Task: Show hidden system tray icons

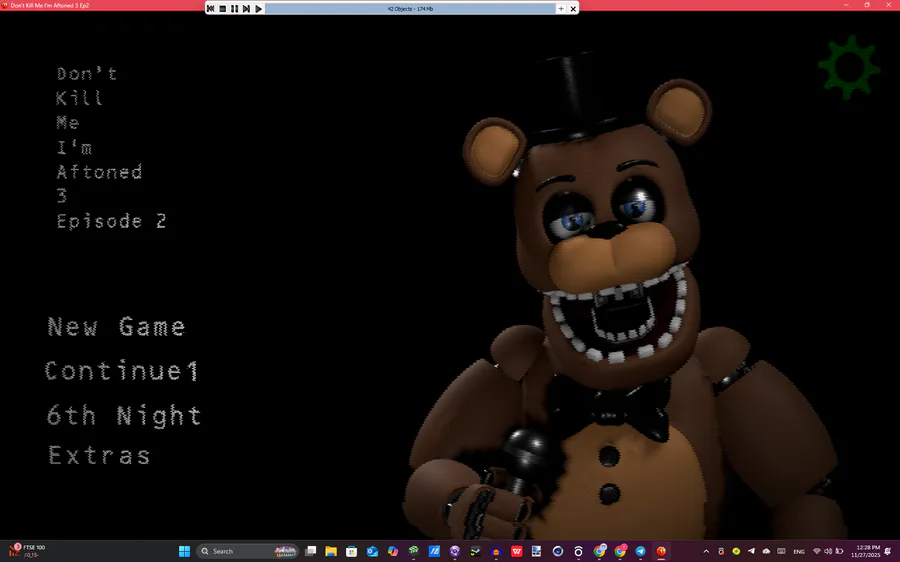Action: coord(706,552)
